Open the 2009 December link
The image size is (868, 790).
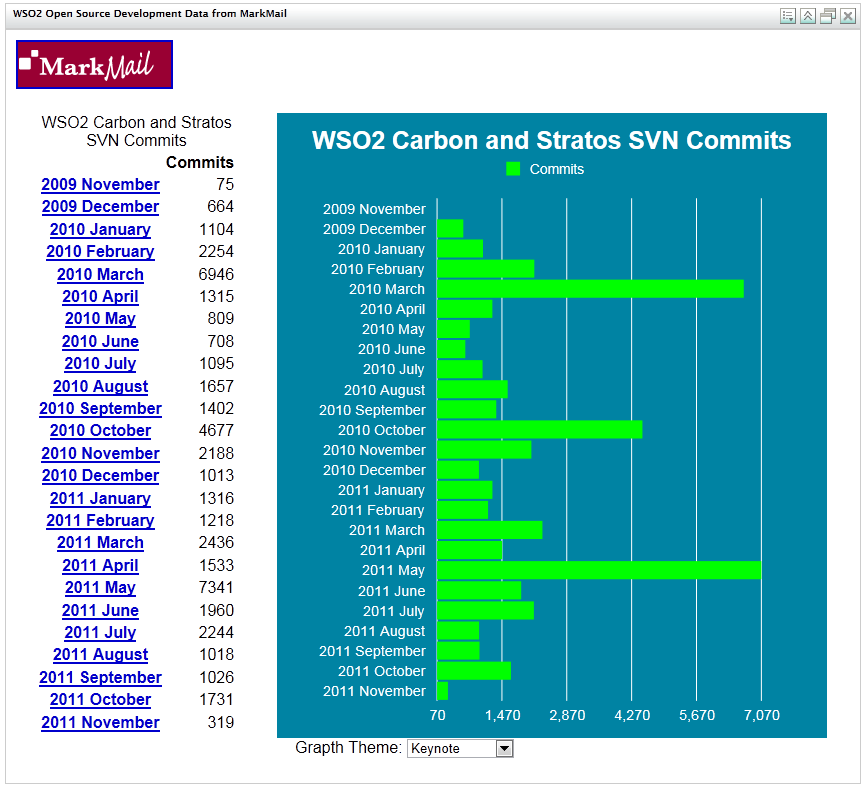[x=100, y=206]
